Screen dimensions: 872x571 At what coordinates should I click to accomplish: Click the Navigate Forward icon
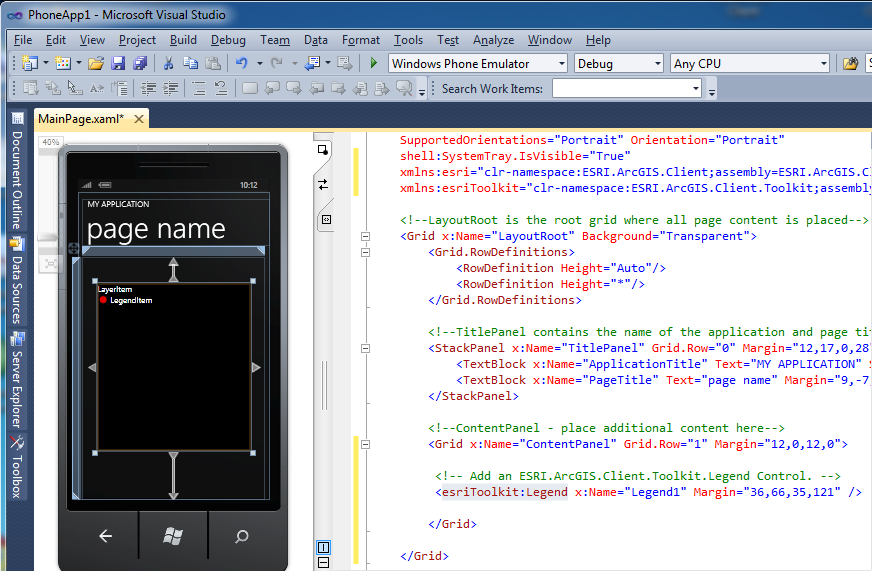click(345, 63)
